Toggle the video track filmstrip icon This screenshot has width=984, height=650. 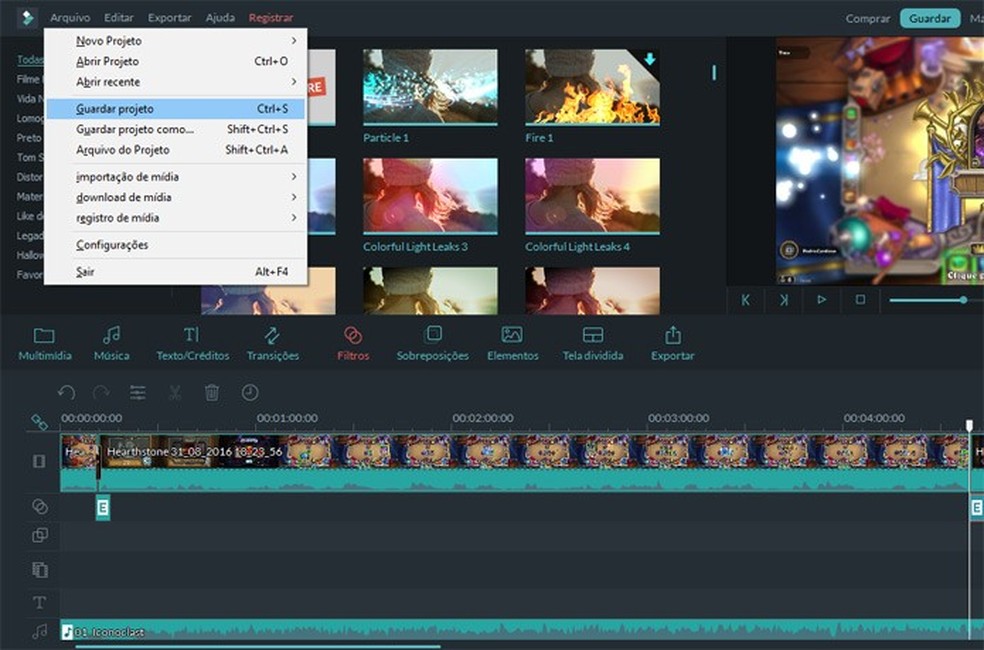[x=39, y=461]
